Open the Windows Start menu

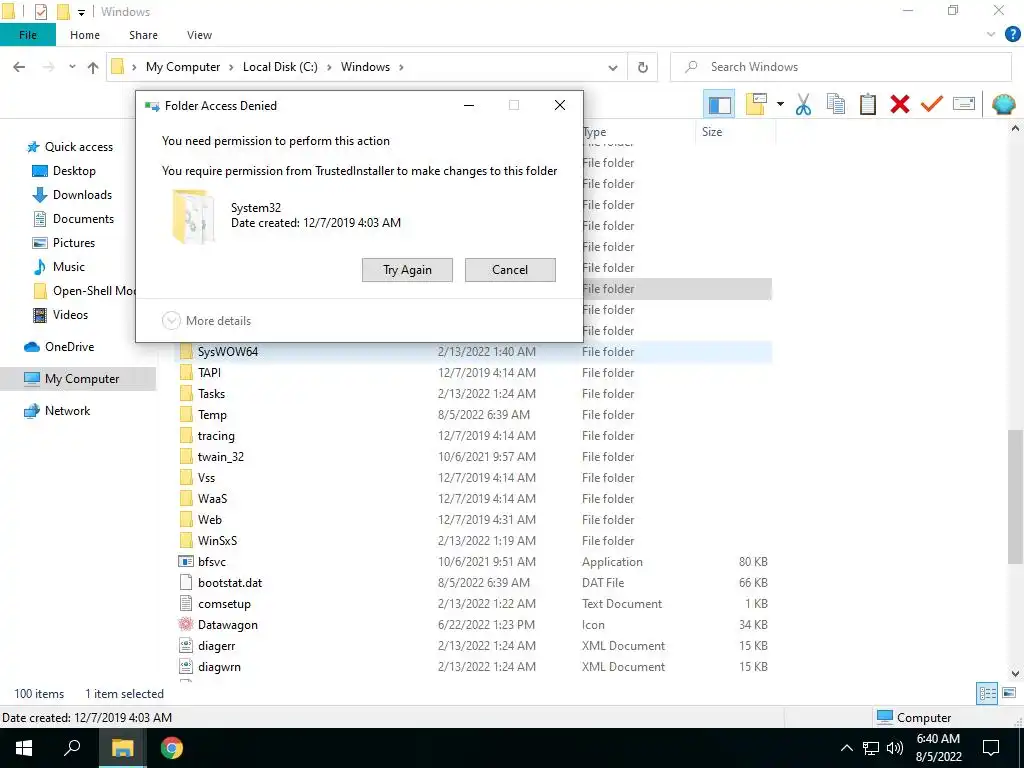tap(24, 748)
